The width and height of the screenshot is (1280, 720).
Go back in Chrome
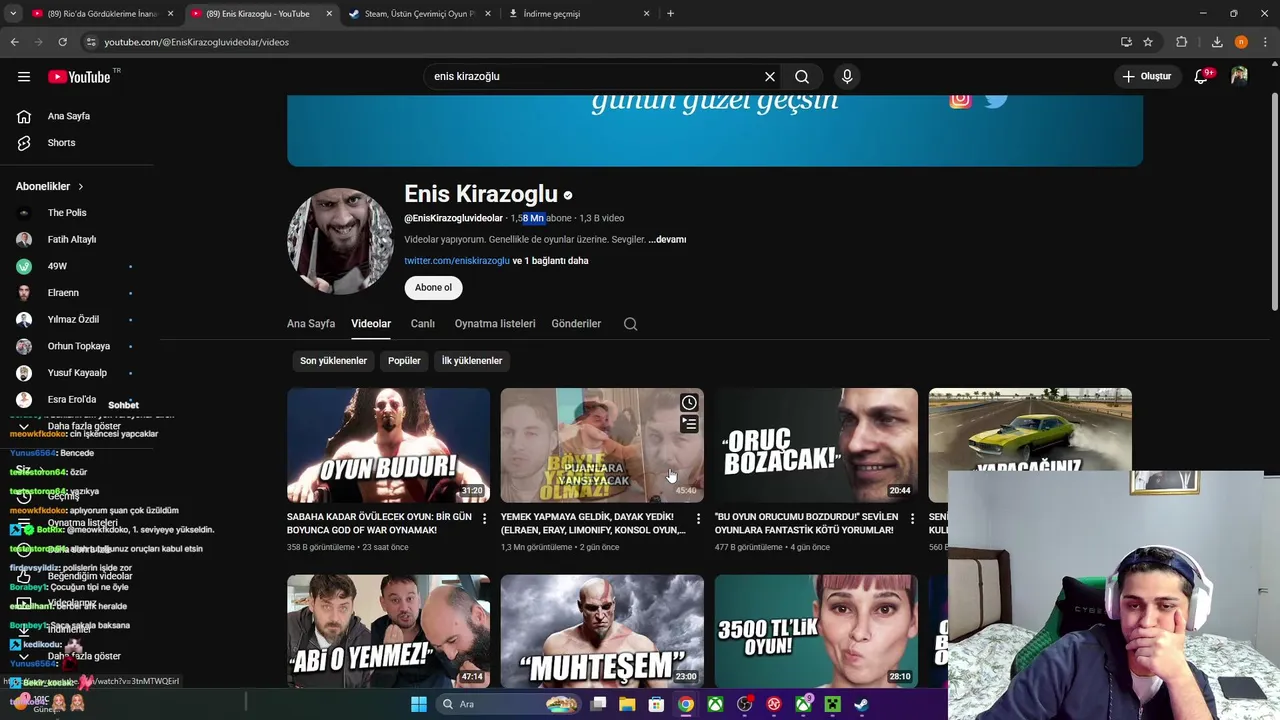[x=14, y=42]
